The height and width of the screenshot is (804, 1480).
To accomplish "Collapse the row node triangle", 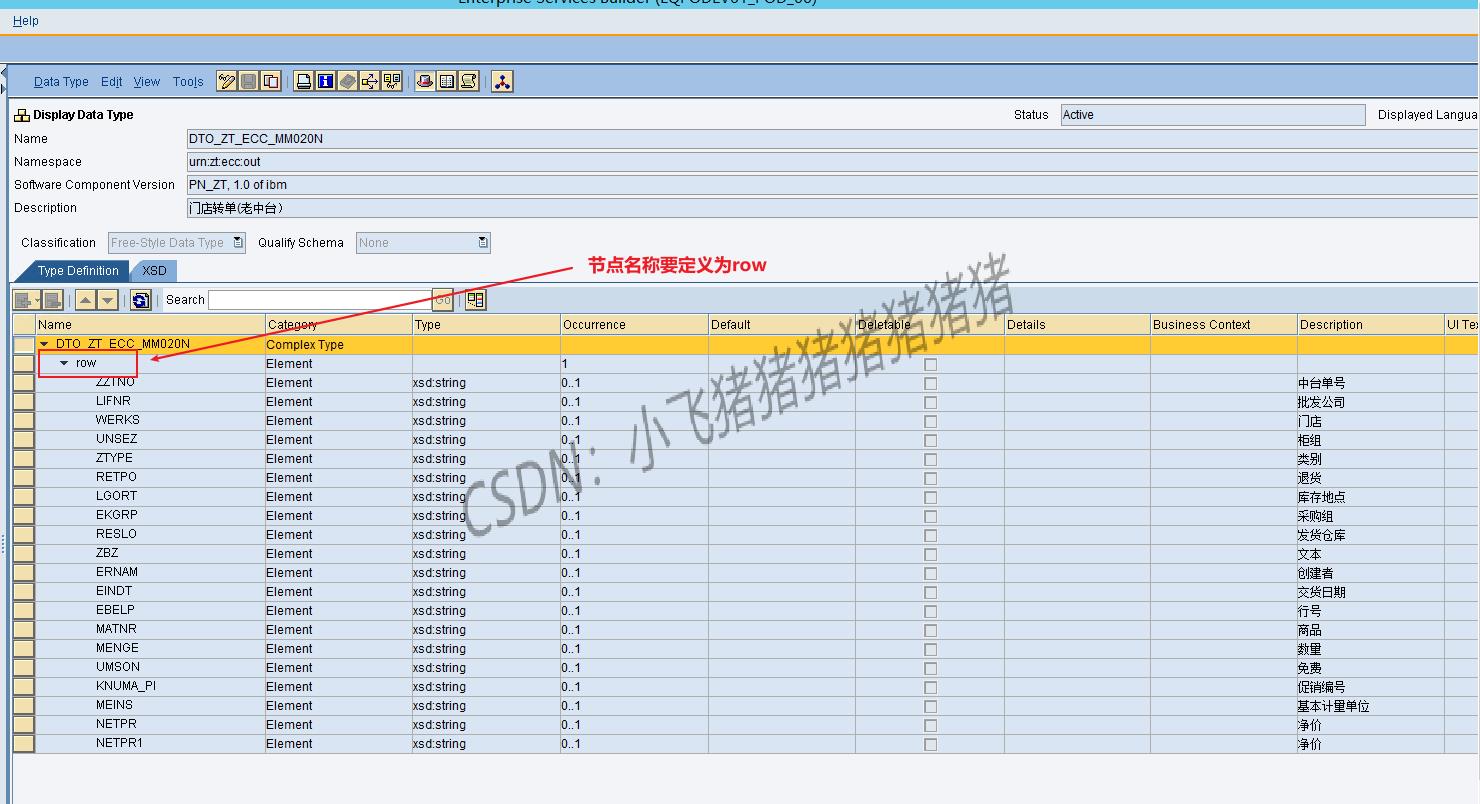I will click(x=65, y=363).
